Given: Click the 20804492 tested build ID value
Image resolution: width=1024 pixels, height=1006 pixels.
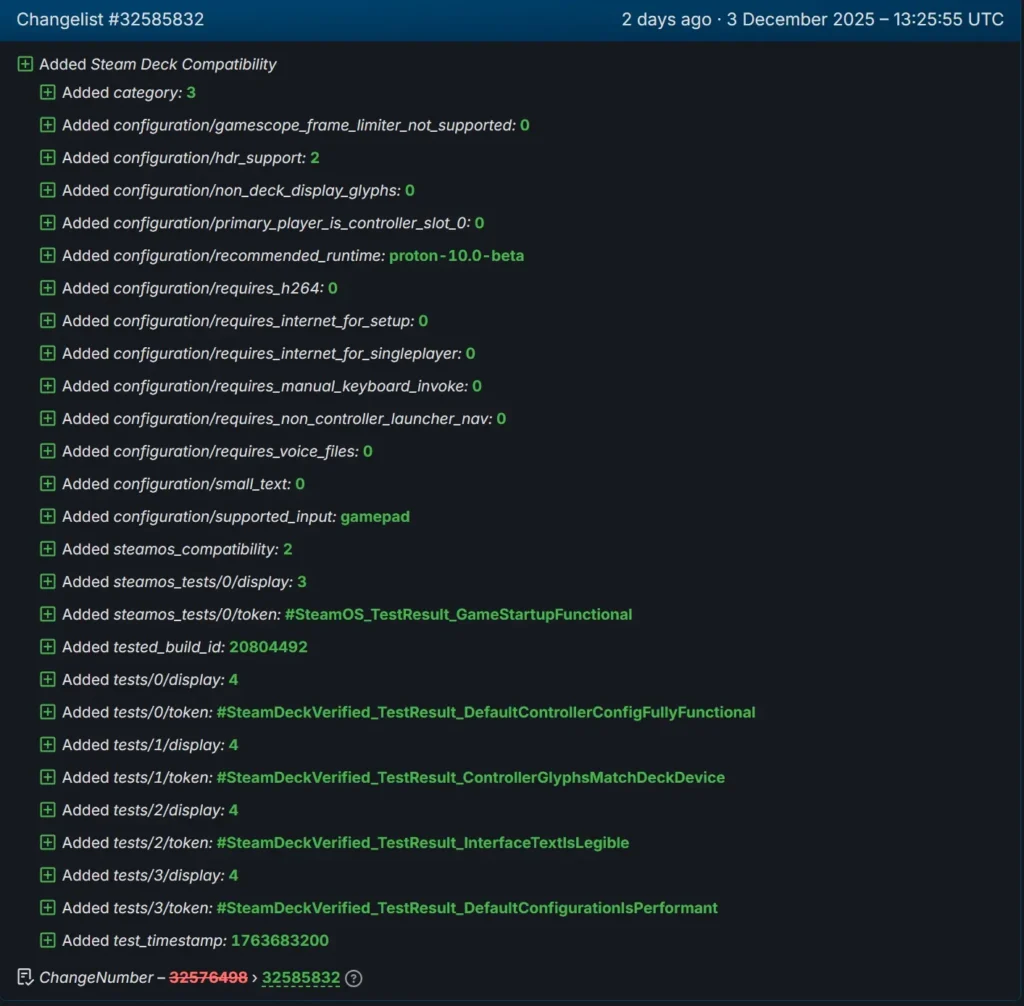Looking at the screenshot, I should tap(268, 647).
